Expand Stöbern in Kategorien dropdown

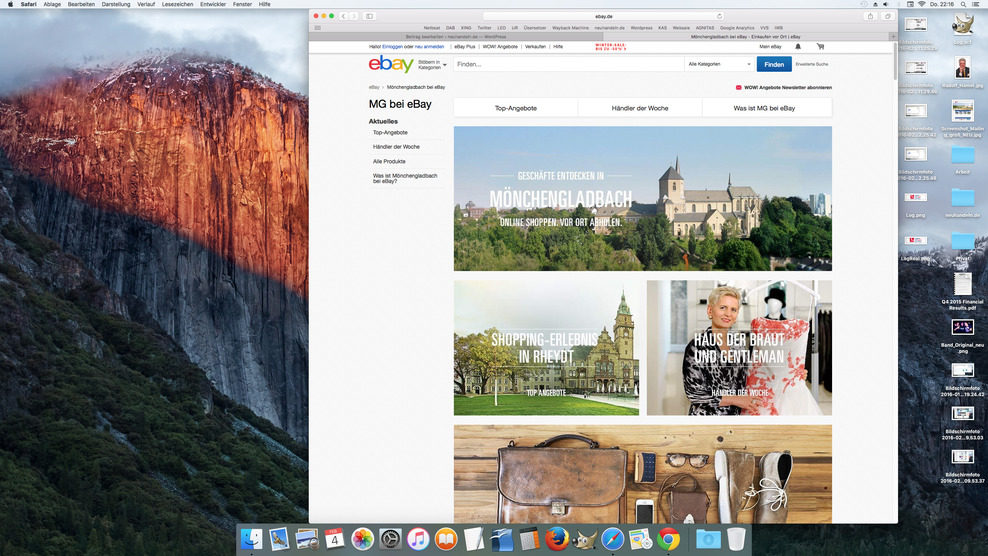[x=432, y=64]
